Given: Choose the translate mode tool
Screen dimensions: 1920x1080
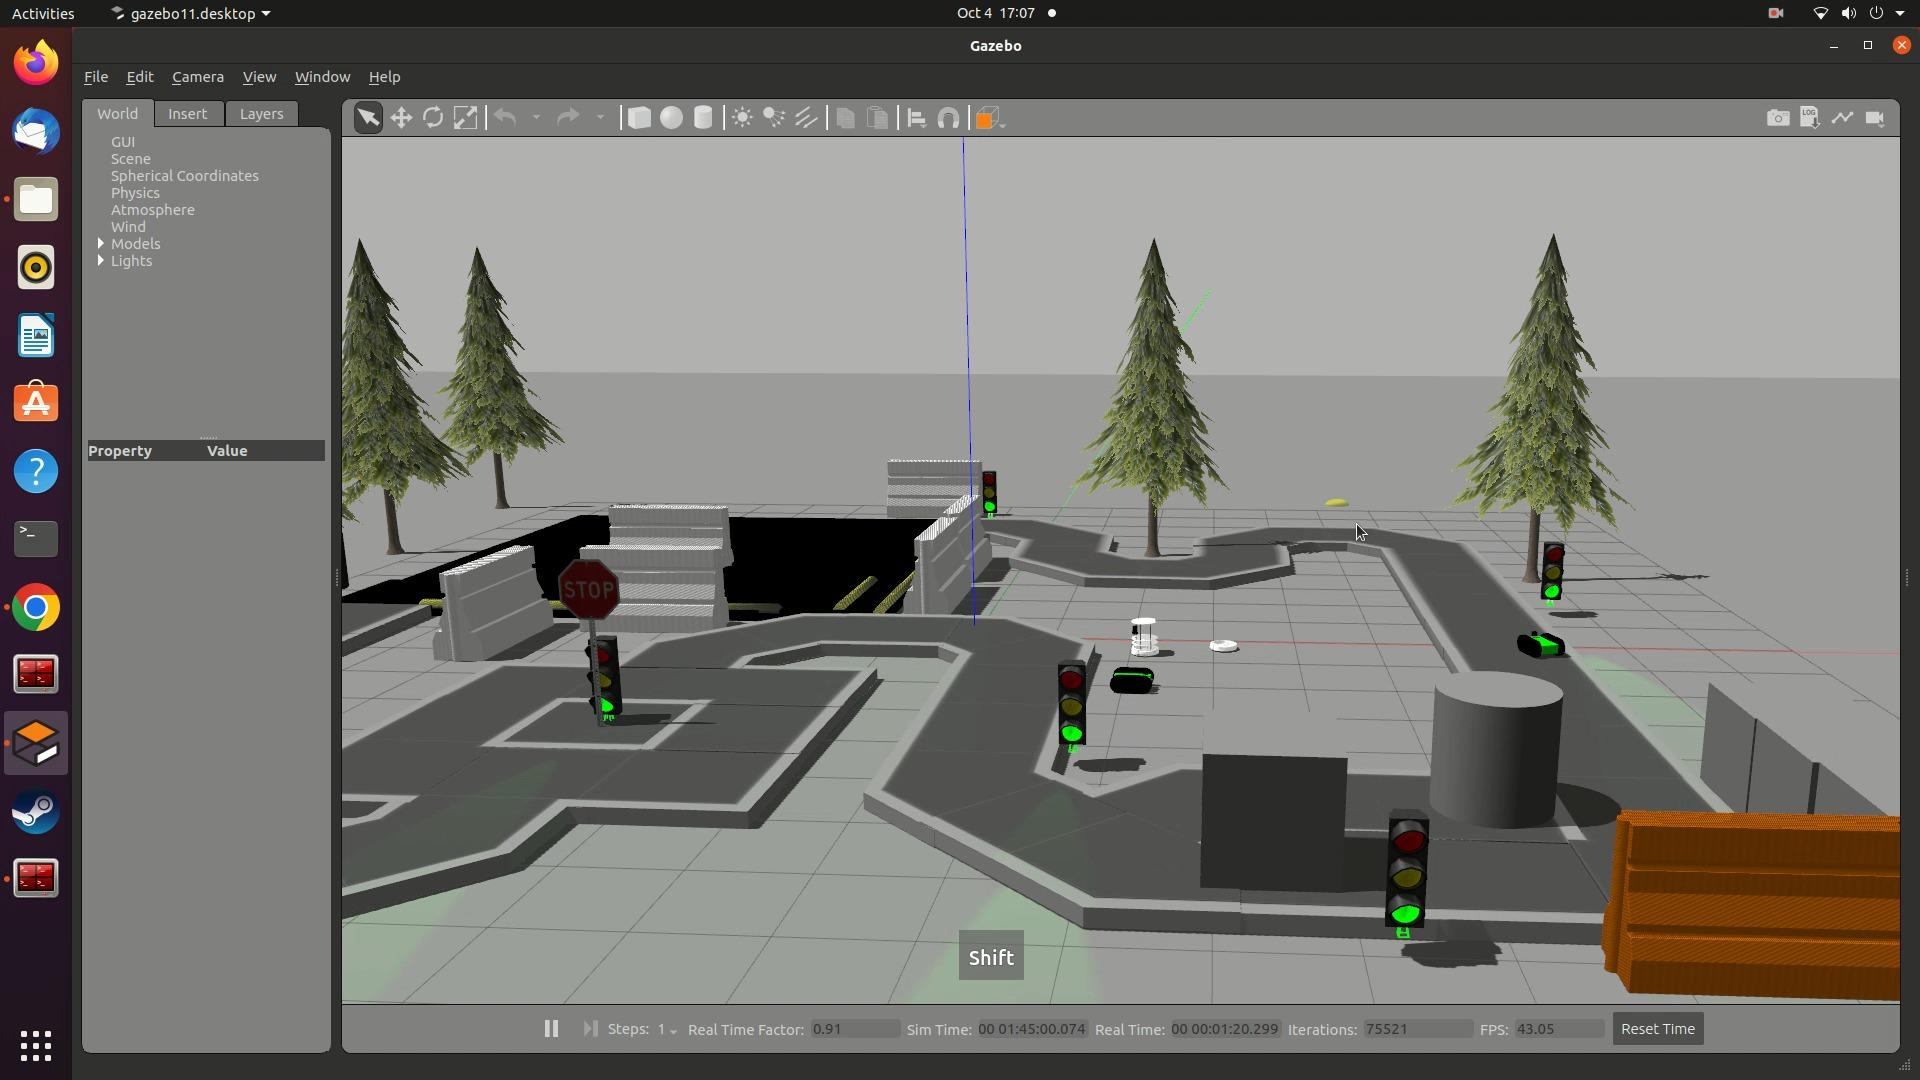Looking at the screenshot, I should [401, 118].
